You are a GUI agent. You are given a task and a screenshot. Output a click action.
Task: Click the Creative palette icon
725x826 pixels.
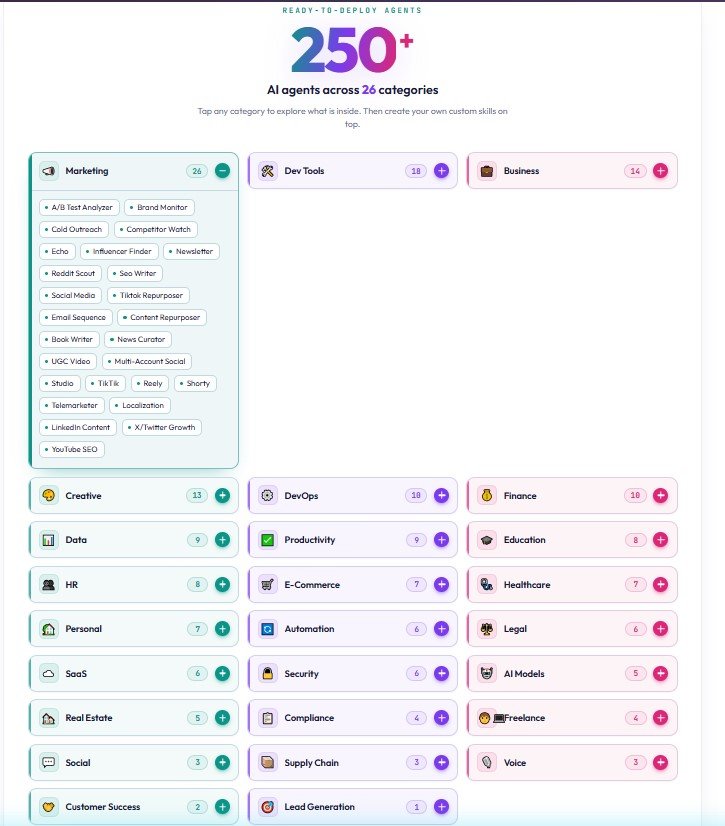point(48,496)
